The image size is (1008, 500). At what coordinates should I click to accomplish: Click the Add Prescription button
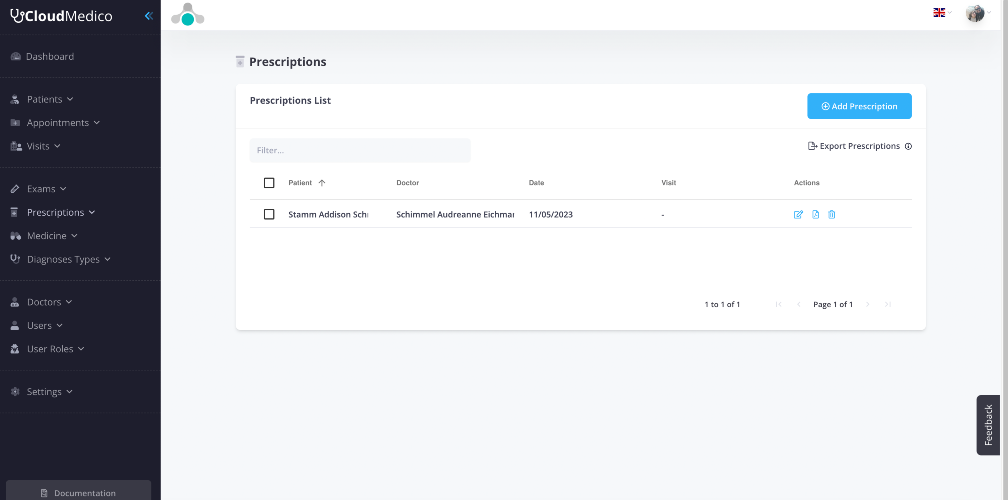[x=860, y=106]
